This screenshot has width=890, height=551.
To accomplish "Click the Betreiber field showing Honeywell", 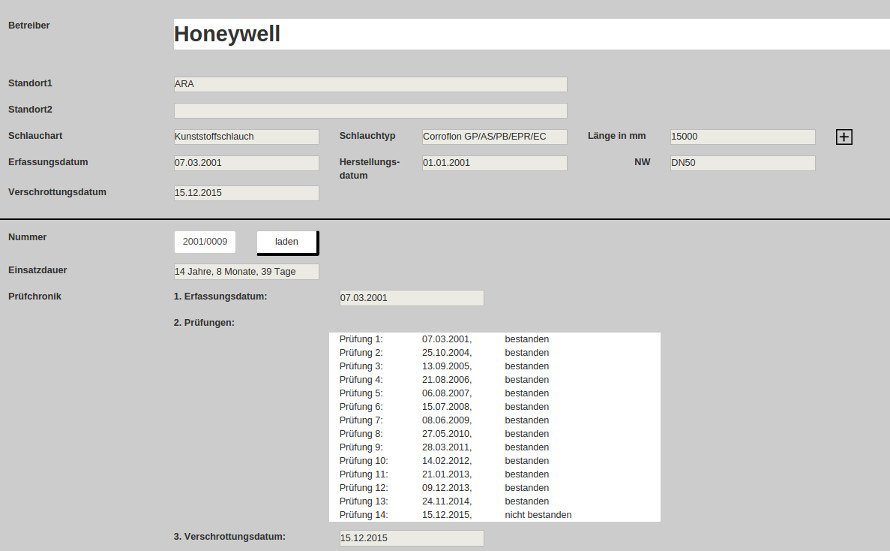I will tap(532, 34).
